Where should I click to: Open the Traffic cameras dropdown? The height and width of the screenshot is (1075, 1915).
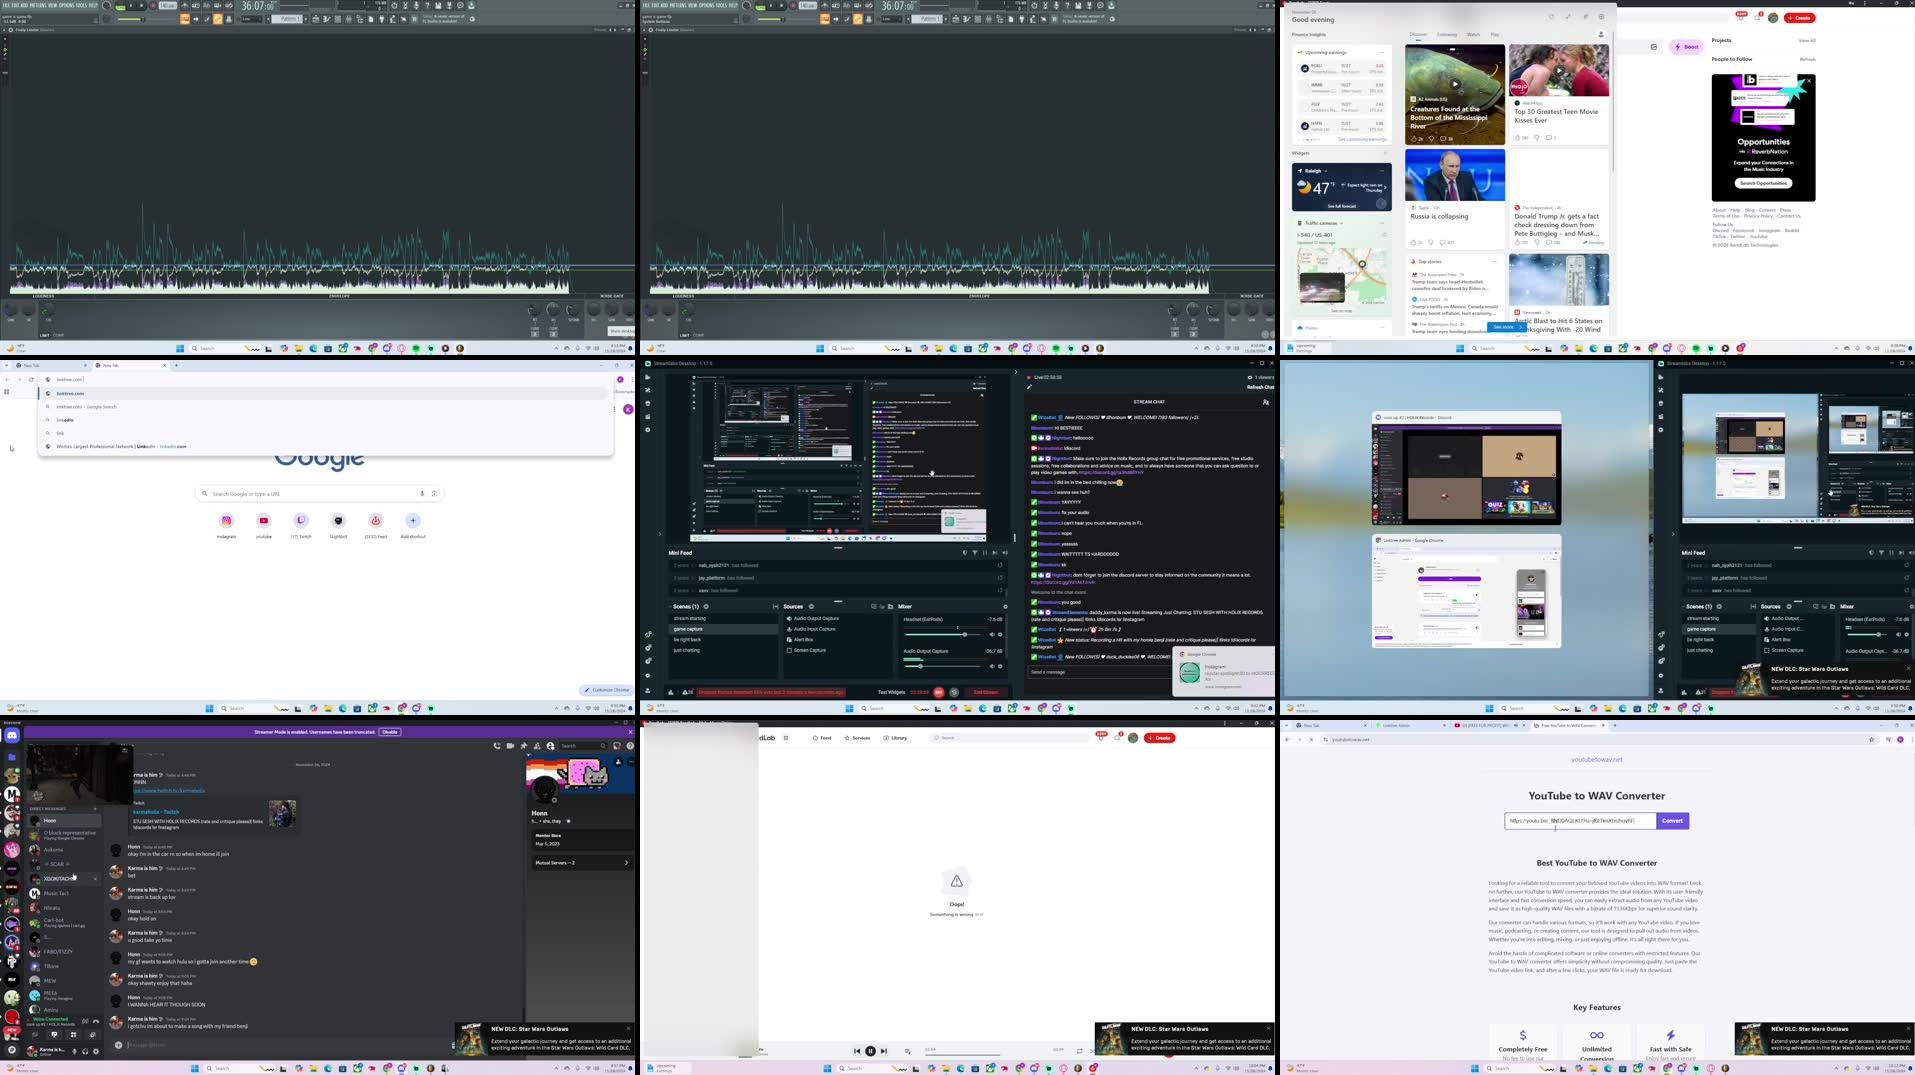[1320, 223]
